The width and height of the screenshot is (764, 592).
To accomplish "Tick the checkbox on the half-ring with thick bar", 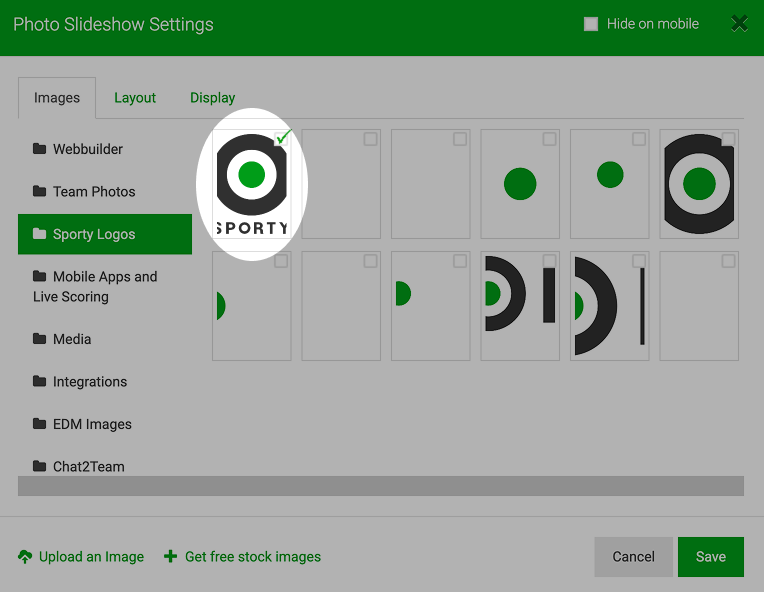I will (550, 261).
